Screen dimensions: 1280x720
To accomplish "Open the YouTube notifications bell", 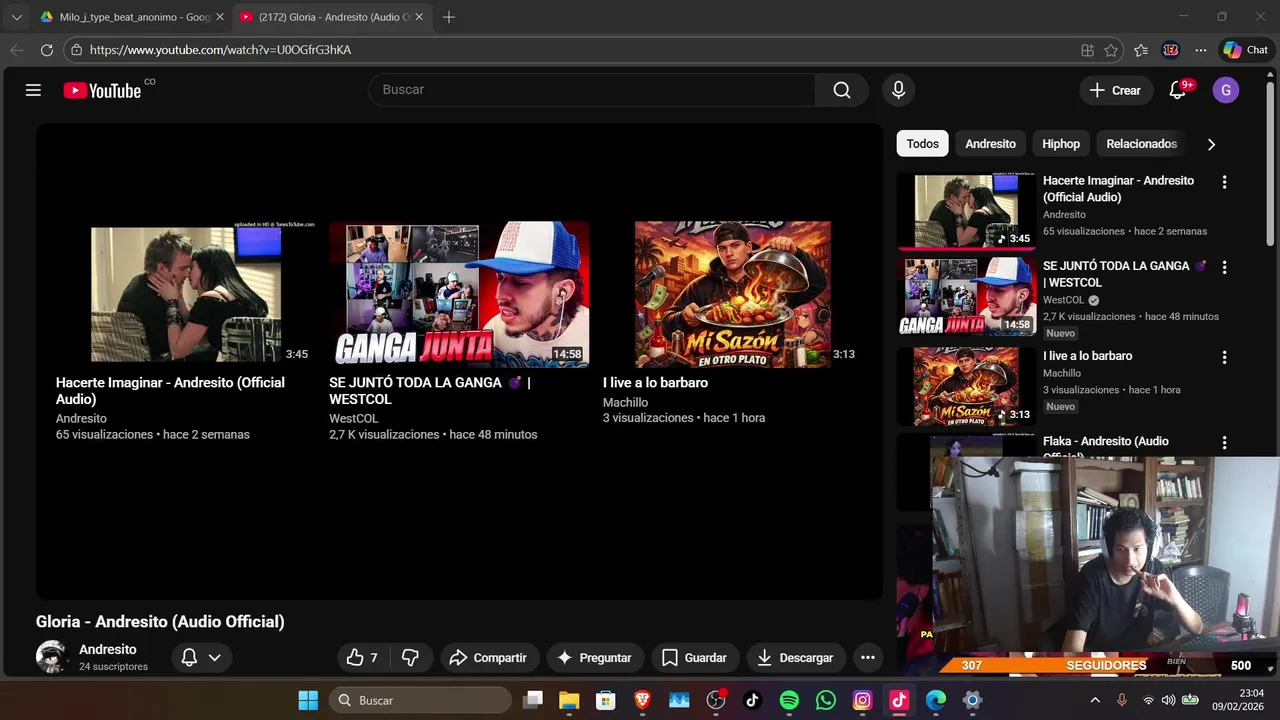I will 1177,90.
